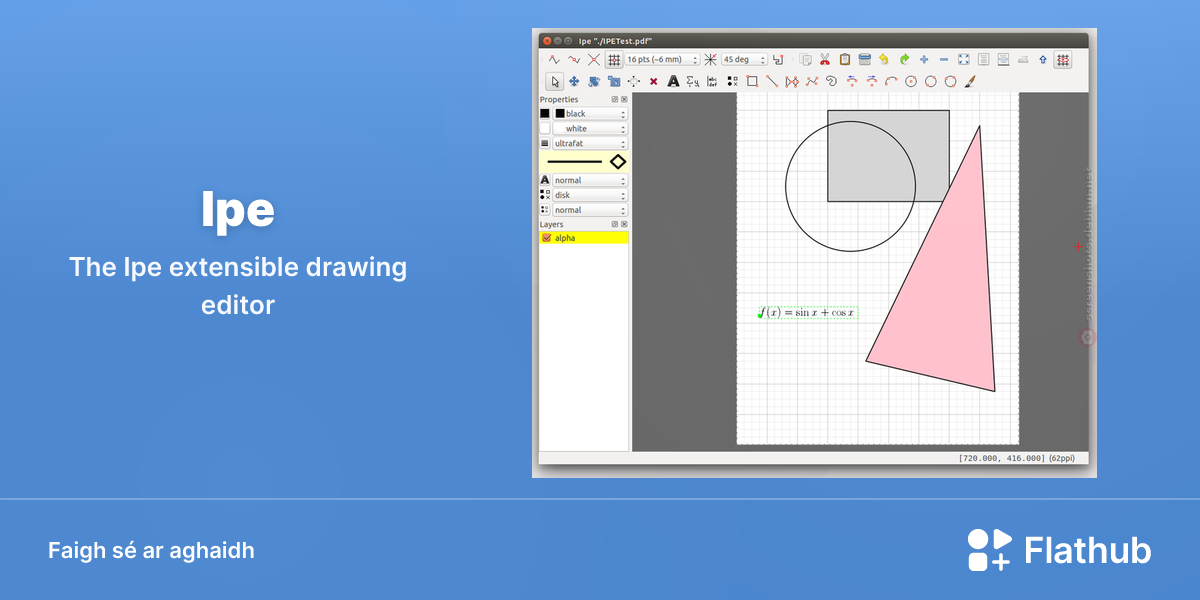This screenshot has width=1200, height=600.
Task: Close the Properties panel
Action: coord(624,100)
